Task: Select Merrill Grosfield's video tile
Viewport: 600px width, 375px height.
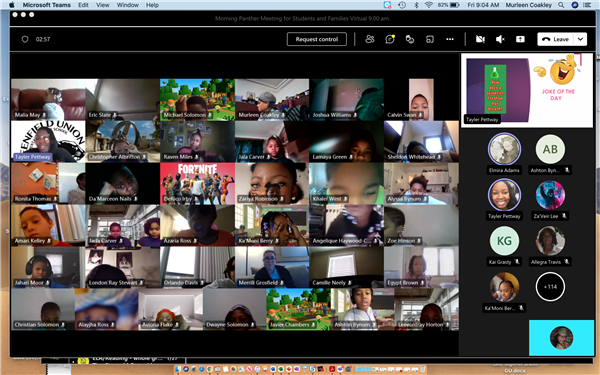Action: (x=272, y=267)
